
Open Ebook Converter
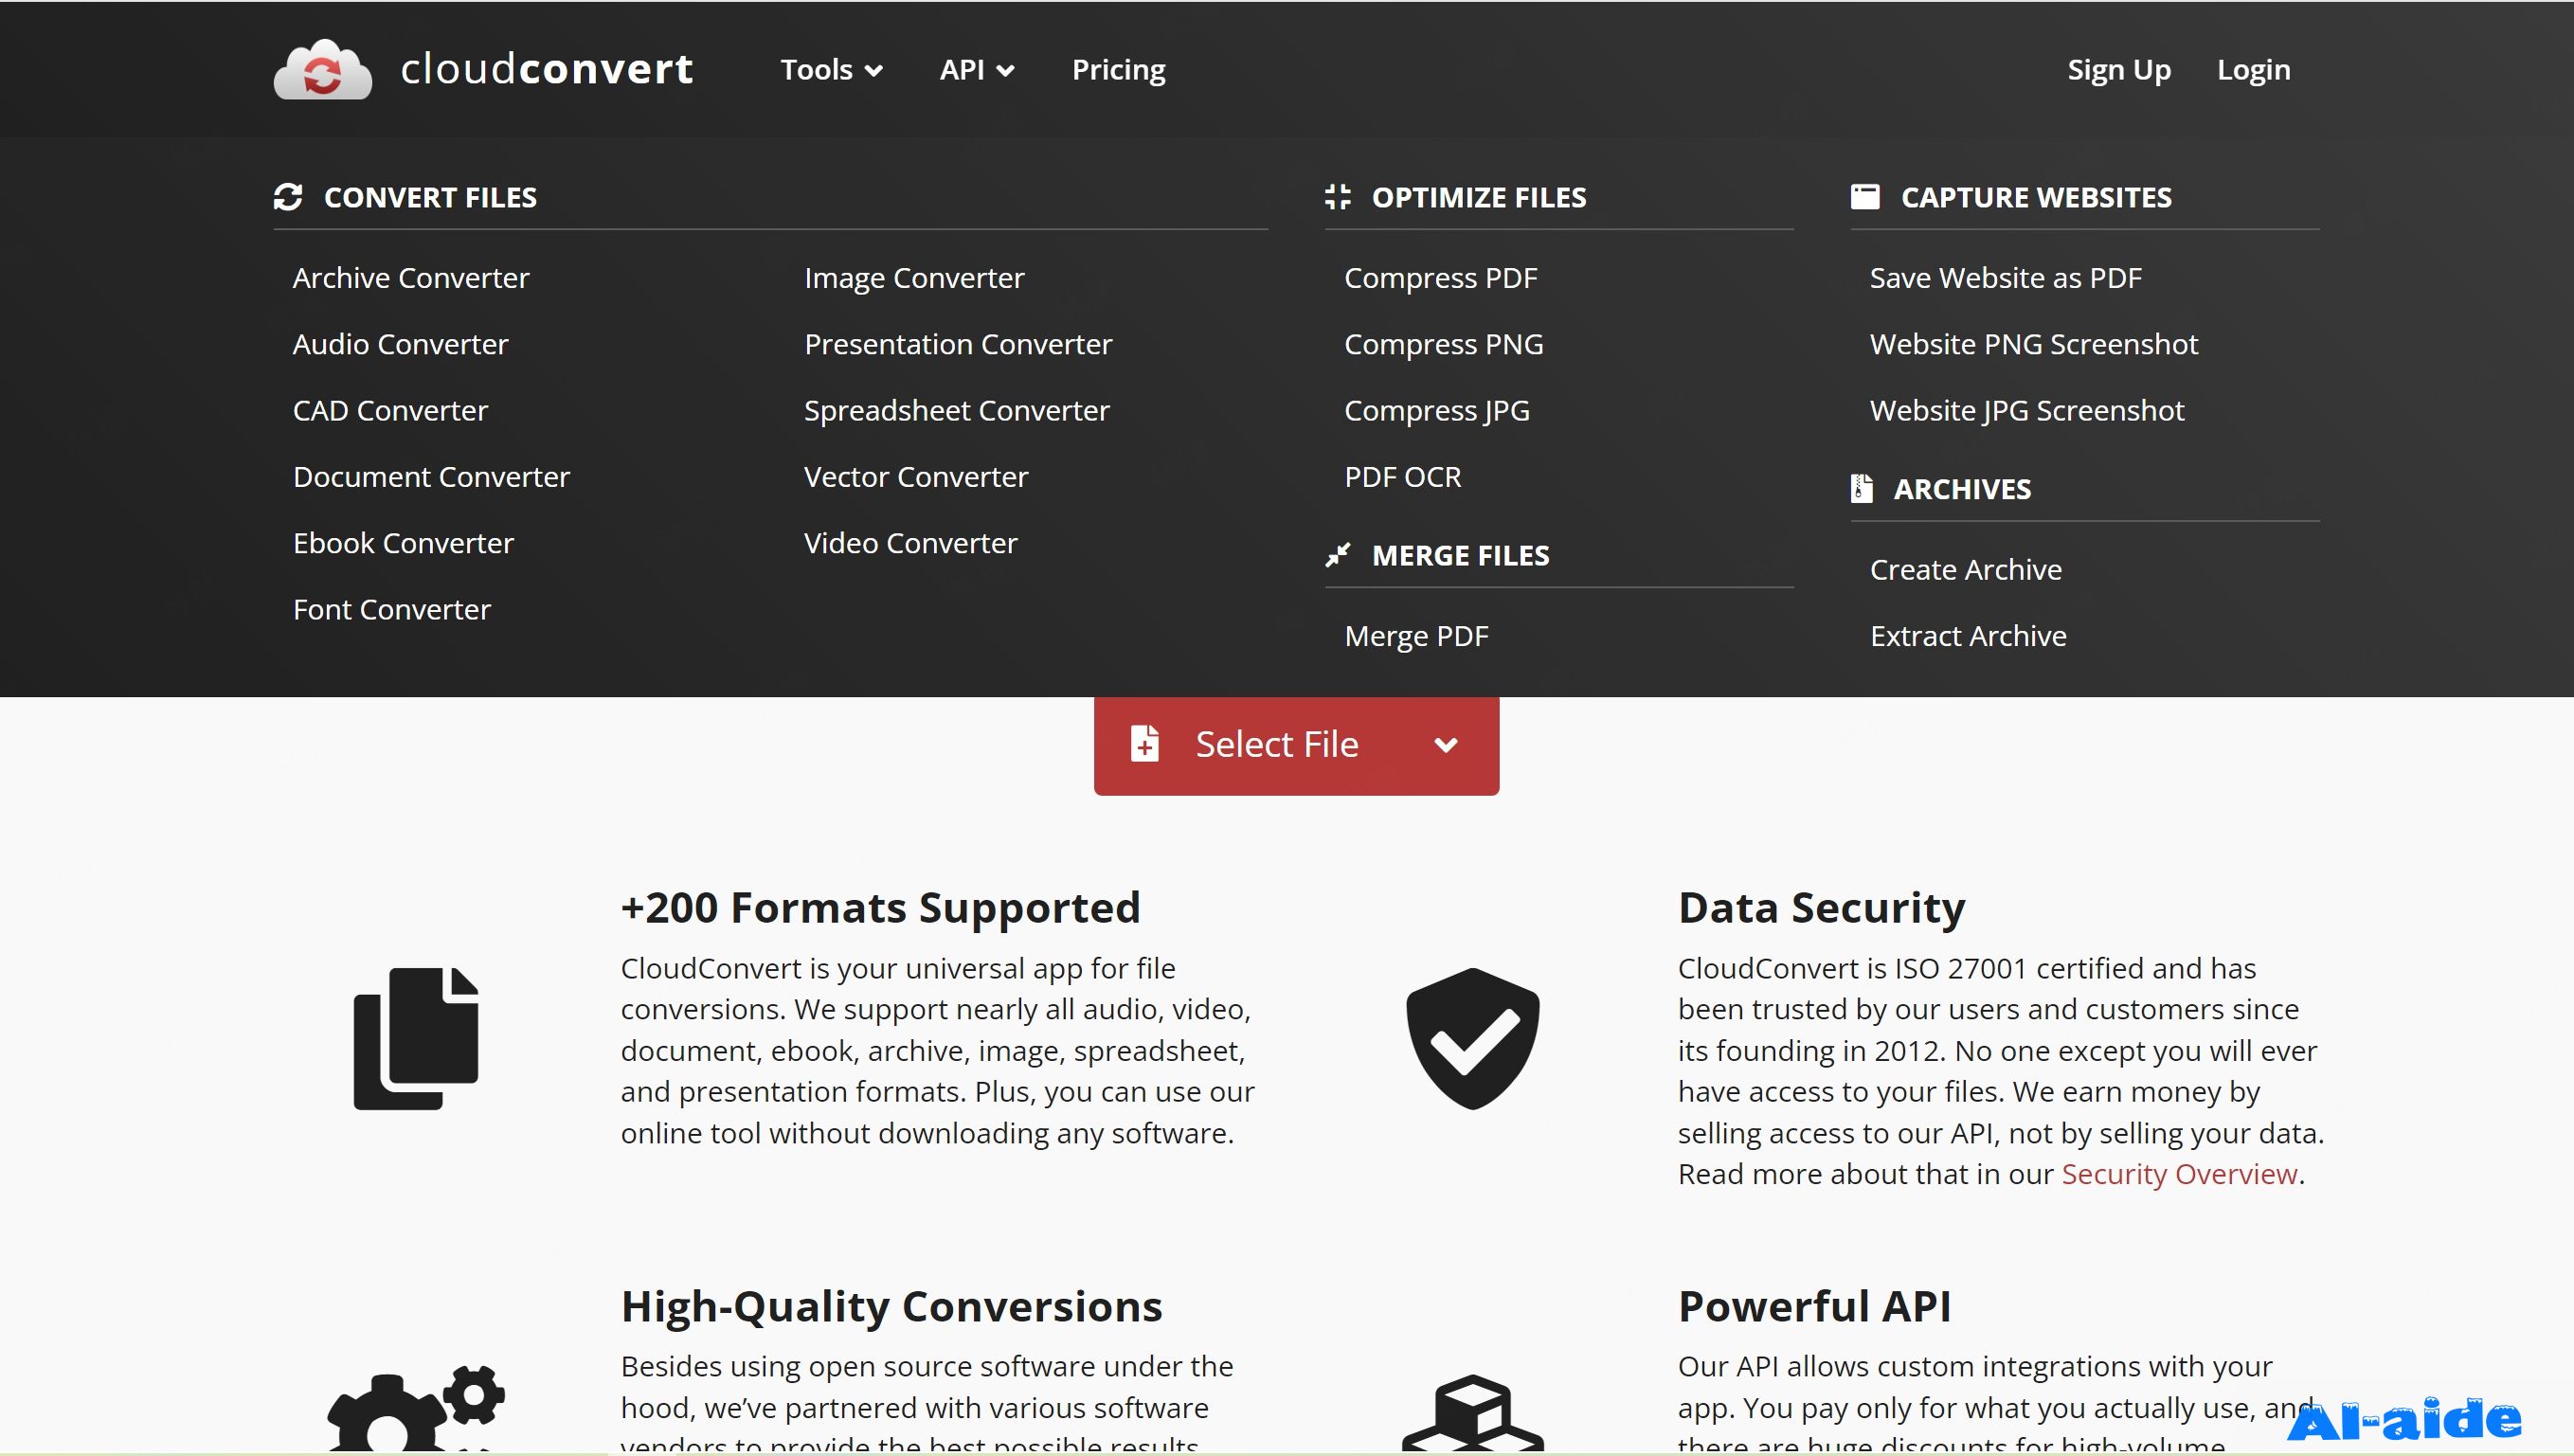[x=404, y=543]
